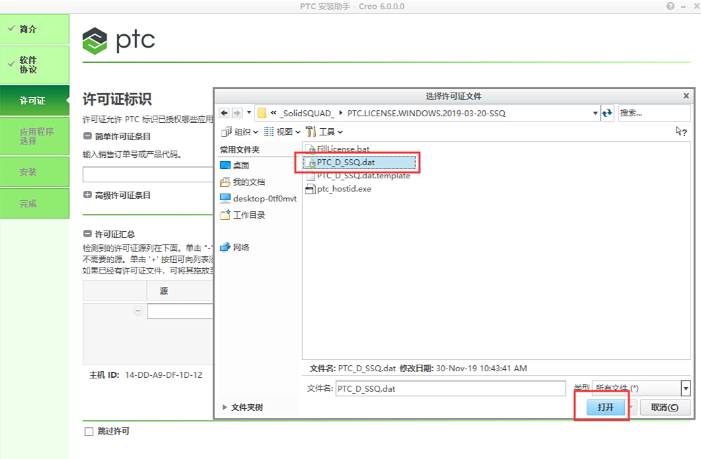The image size is (701, 459).
Task: Open the 组织 (Organize) menu
Action: coord(238,131)
